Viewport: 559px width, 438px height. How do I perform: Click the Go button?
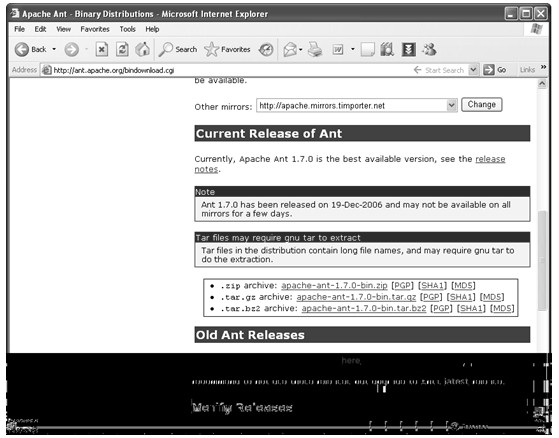coord(495,70)
